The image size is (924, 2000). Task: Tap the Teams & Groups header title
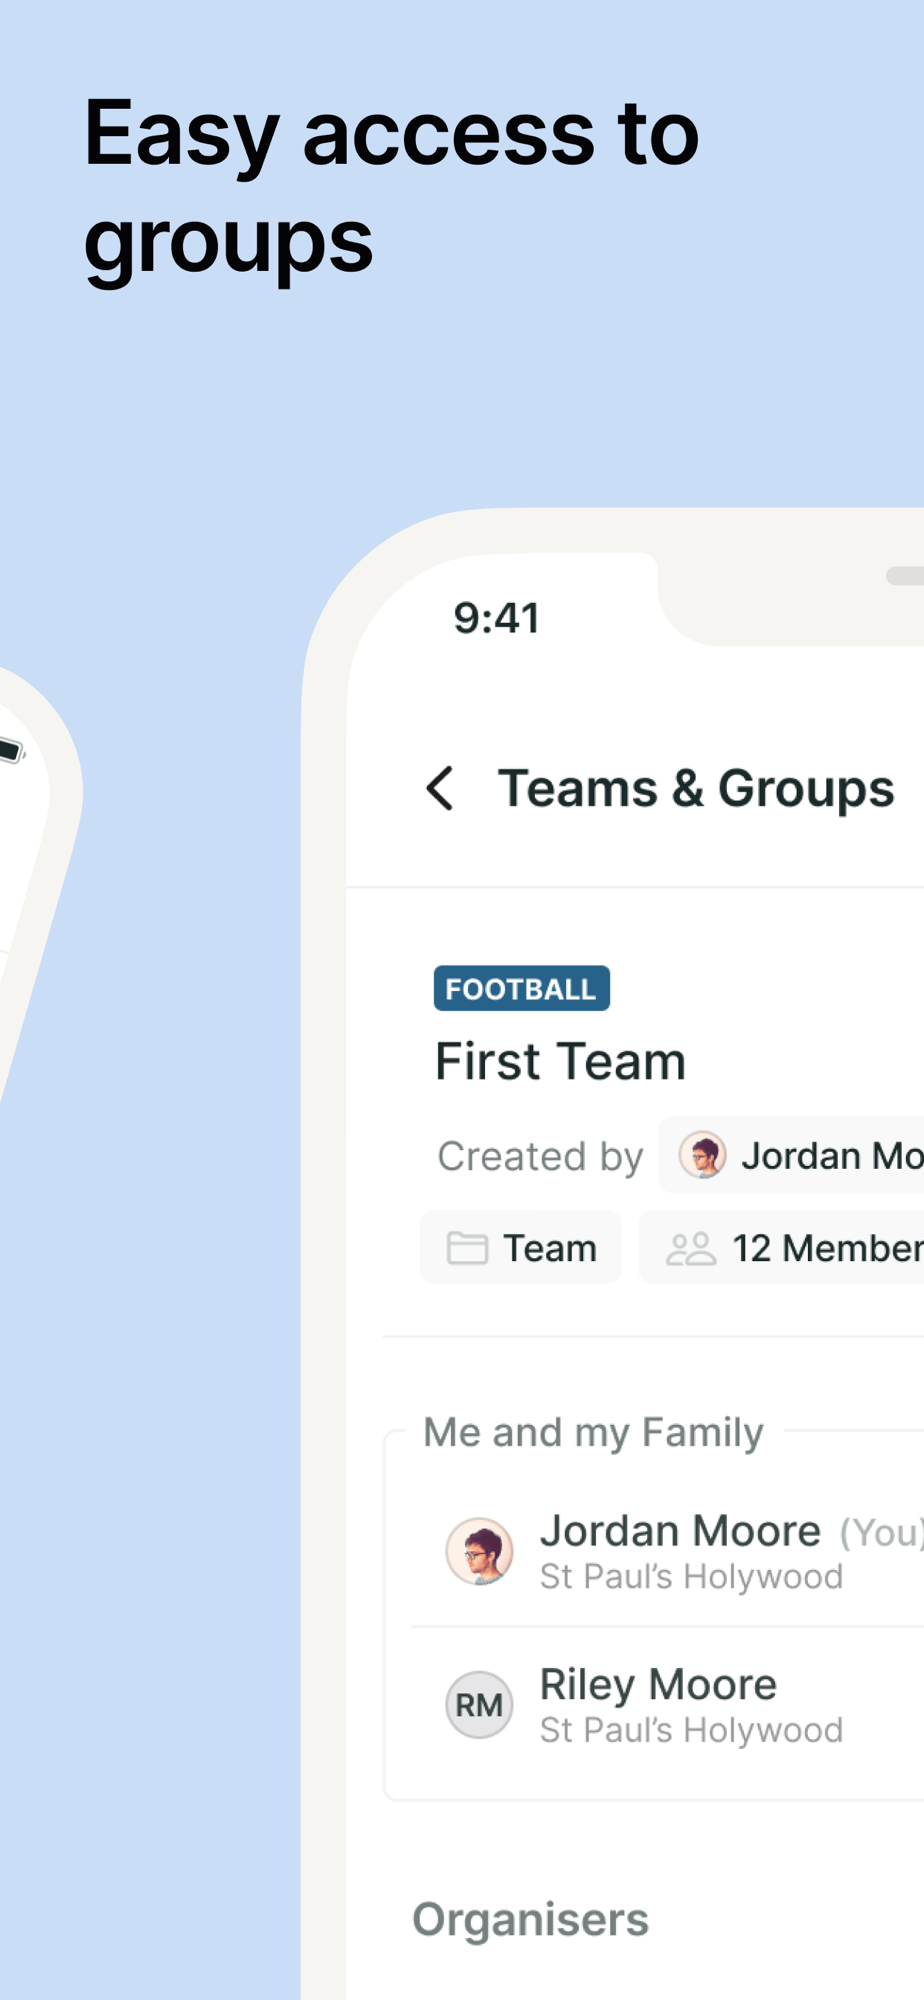coord(696,788)
